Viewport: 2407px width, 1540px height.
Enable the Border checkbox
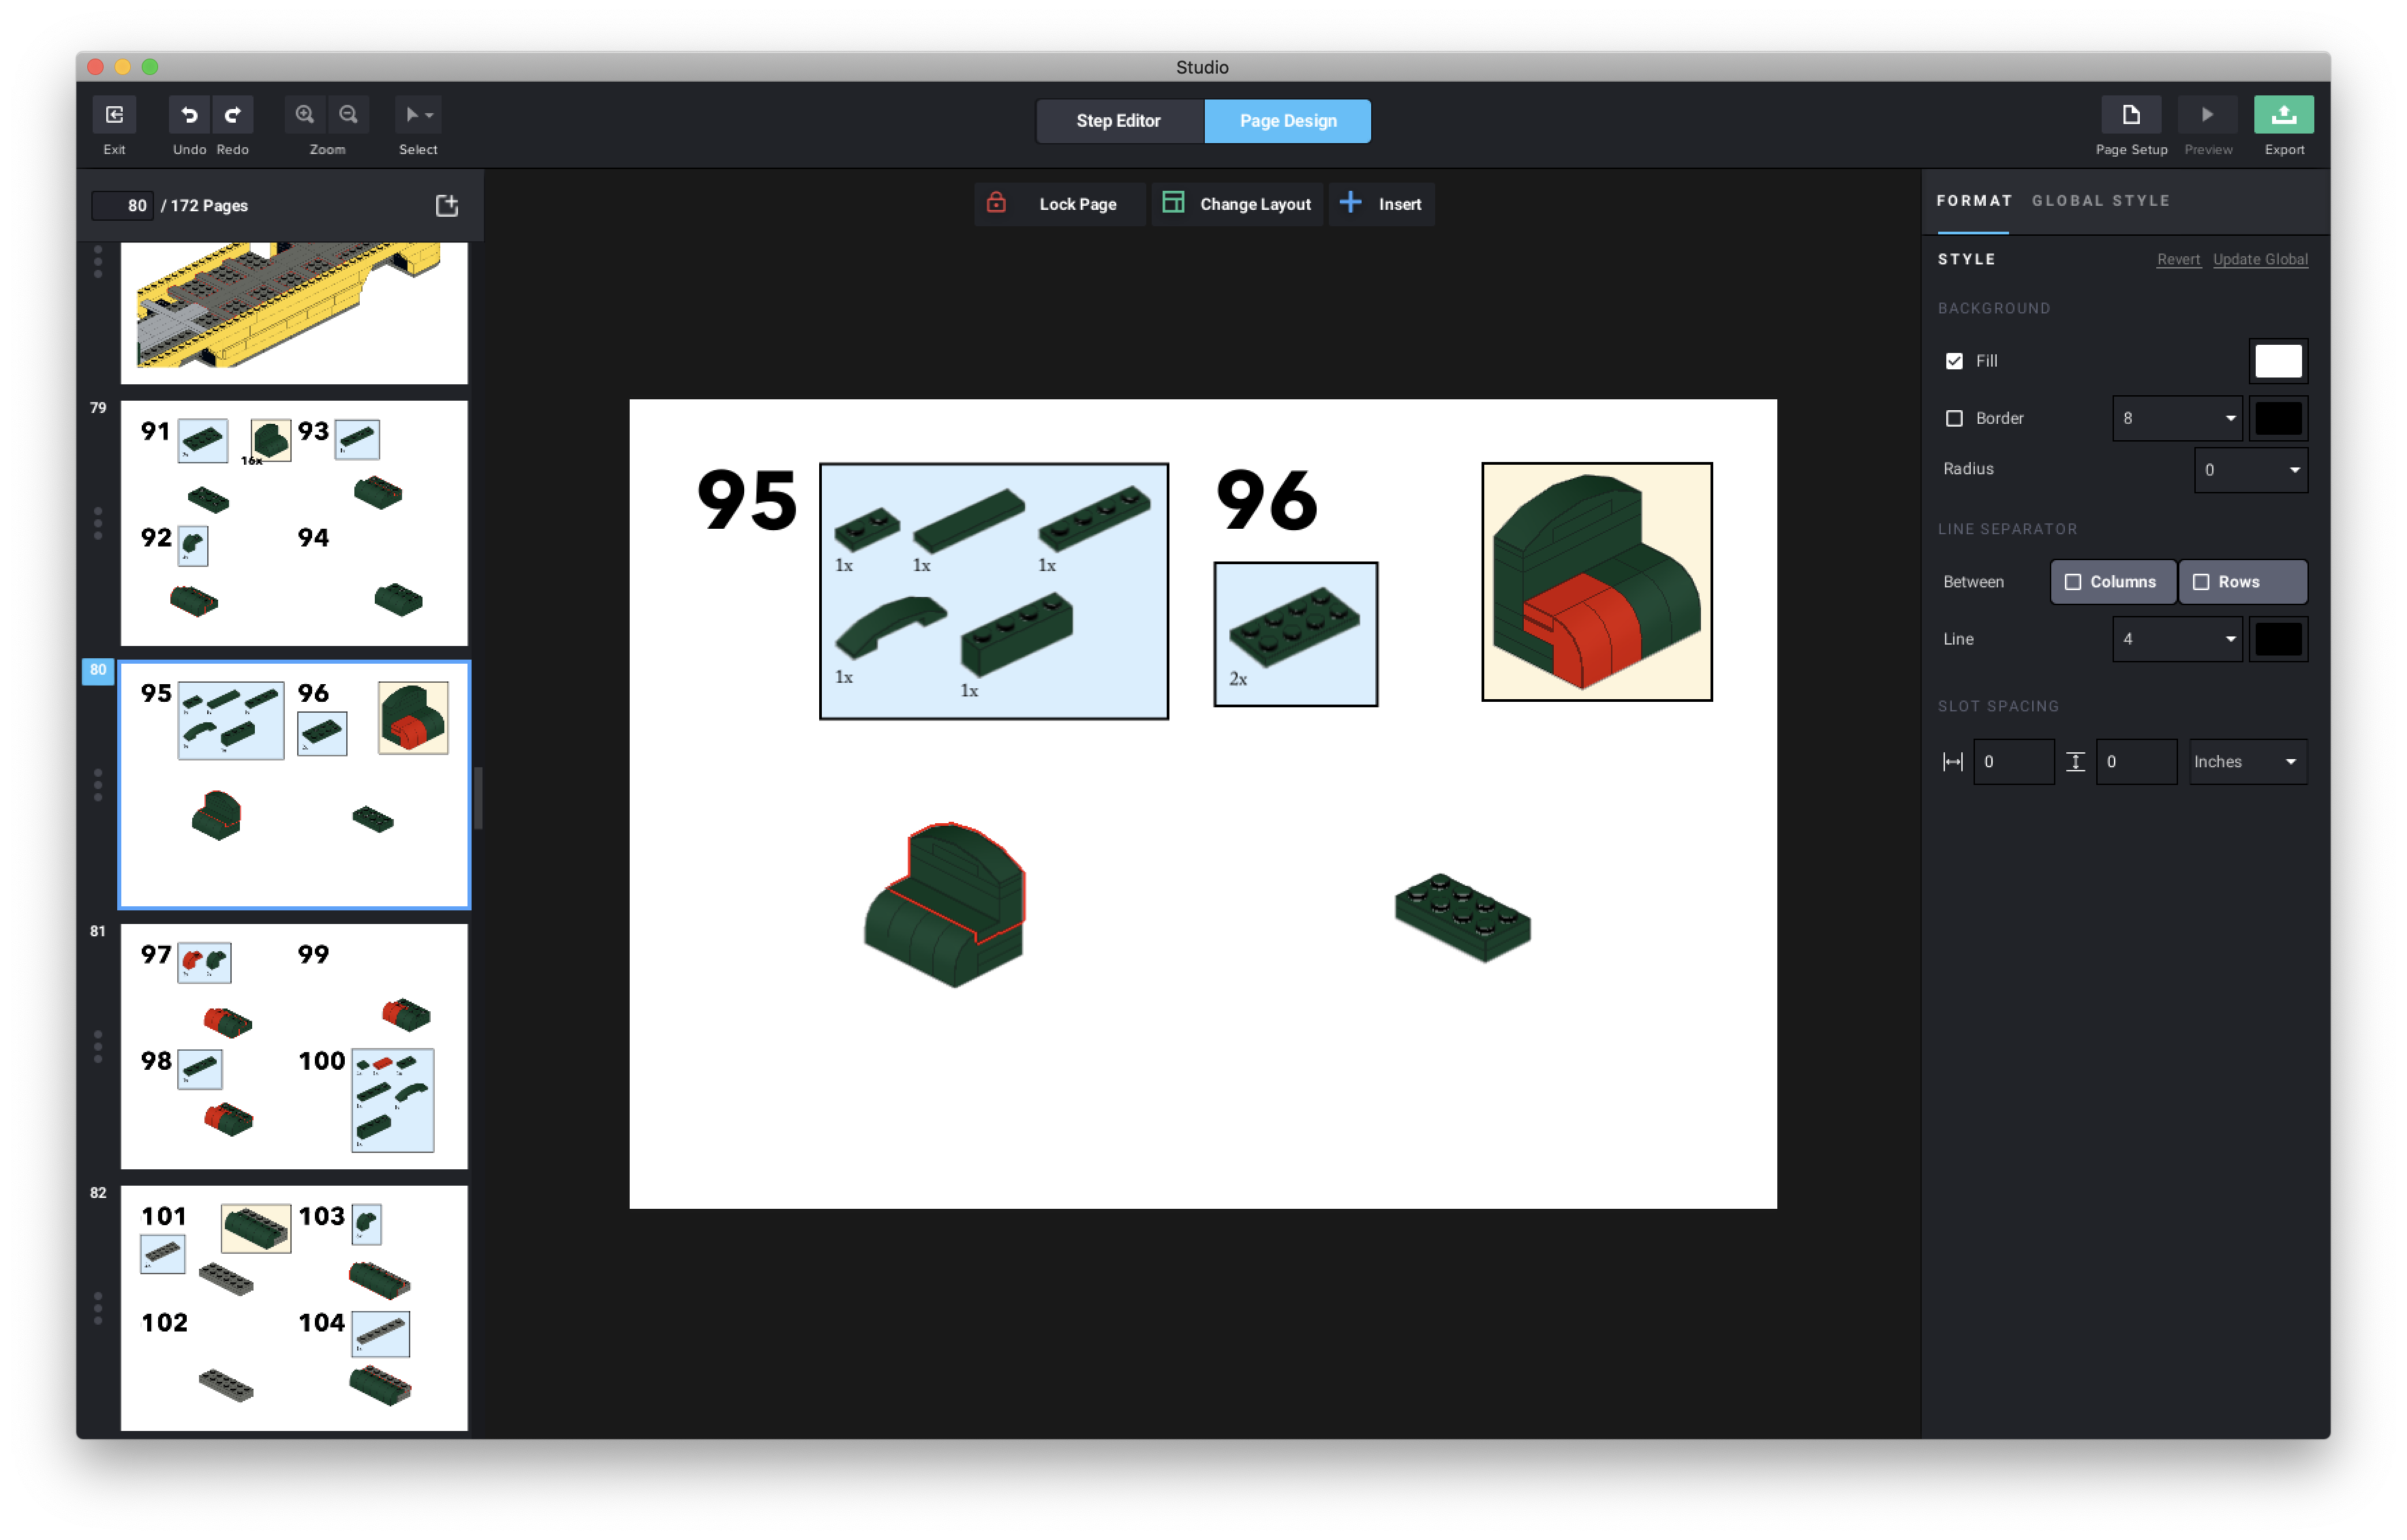1954,418
